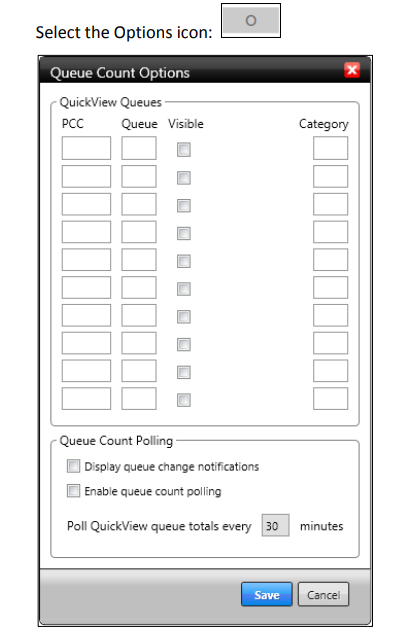The width and height of the screenshot is (401, 632).
Task: Close the Queue Count Options dialog
Action: point(352,70)
